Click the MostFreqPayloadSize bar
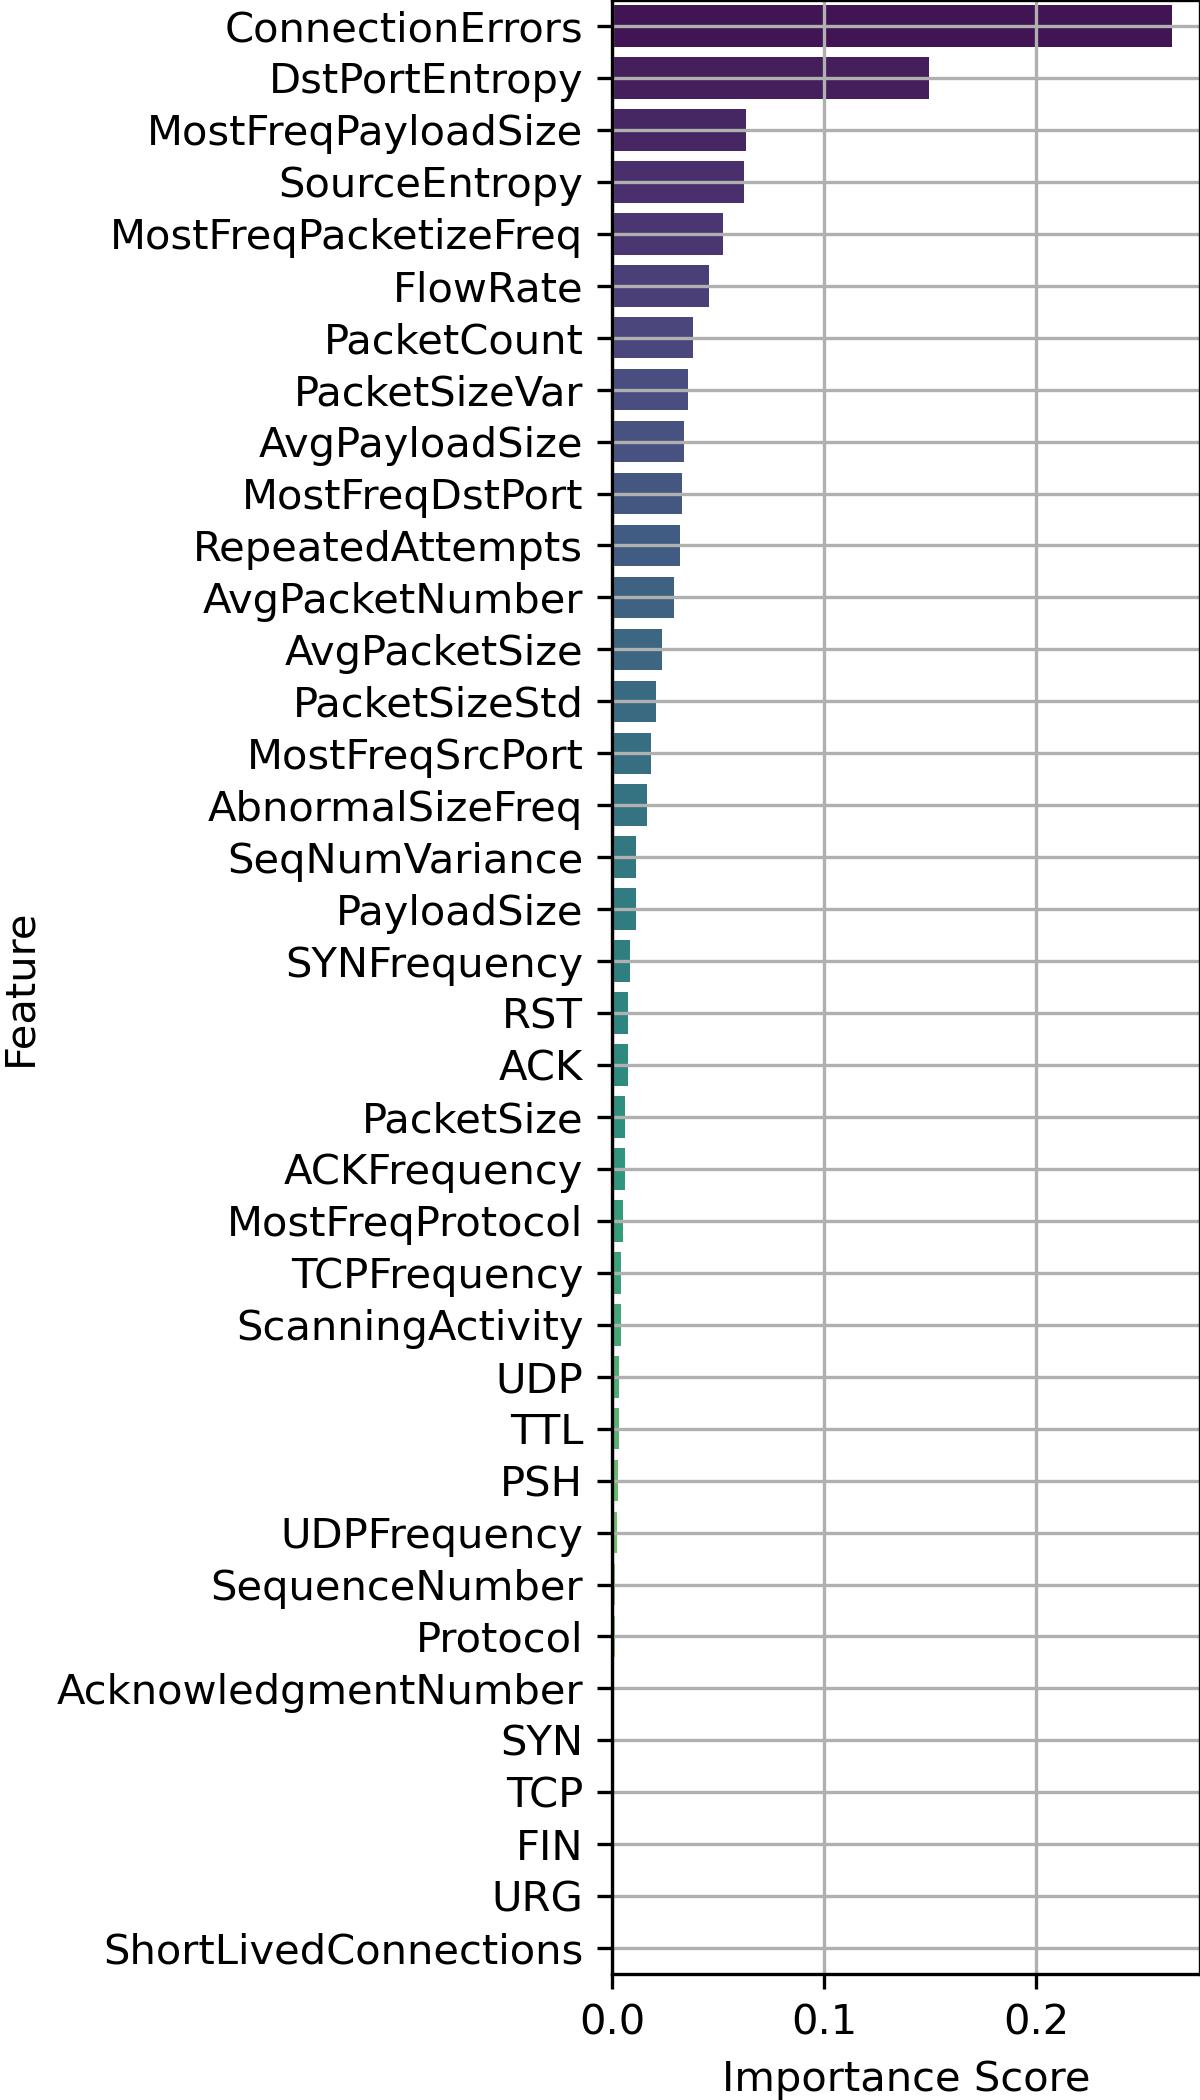Viewport: 1200px width, 2100px height. (x=679, y=131)
